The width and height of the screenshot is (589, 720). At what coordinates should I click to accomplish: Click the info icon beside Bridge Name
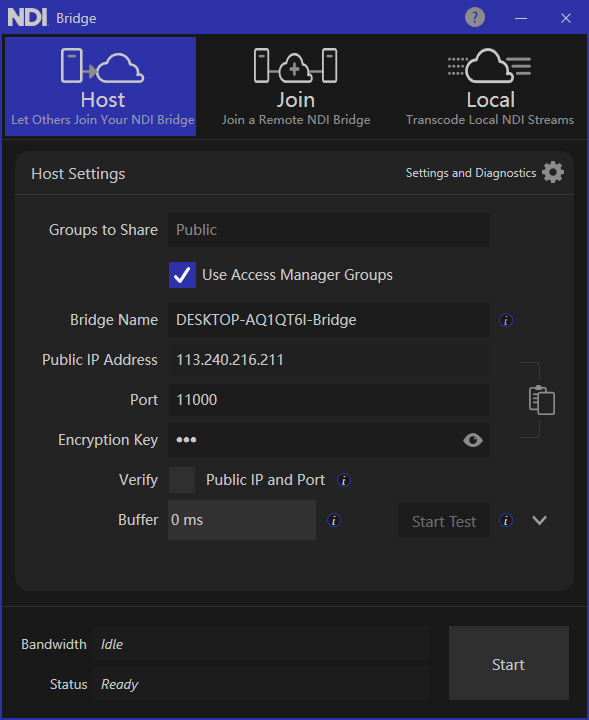click(x=506, y=320)
